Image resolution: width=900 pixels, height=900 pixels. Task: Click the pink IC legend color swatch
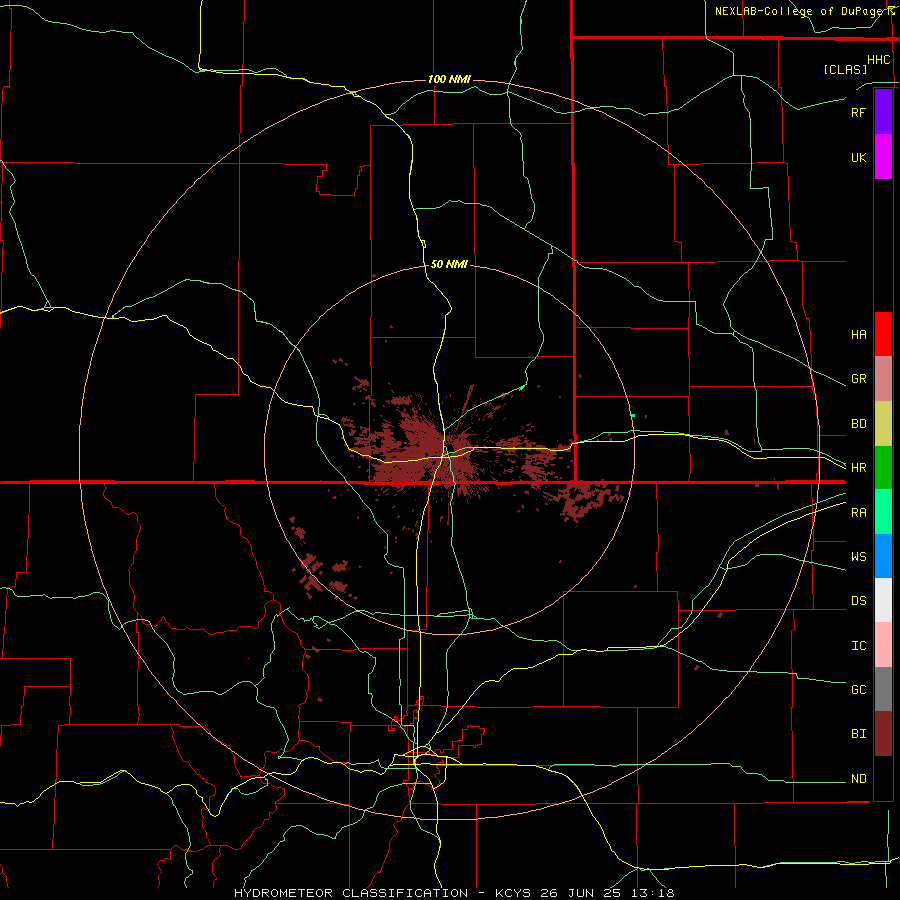883,645
